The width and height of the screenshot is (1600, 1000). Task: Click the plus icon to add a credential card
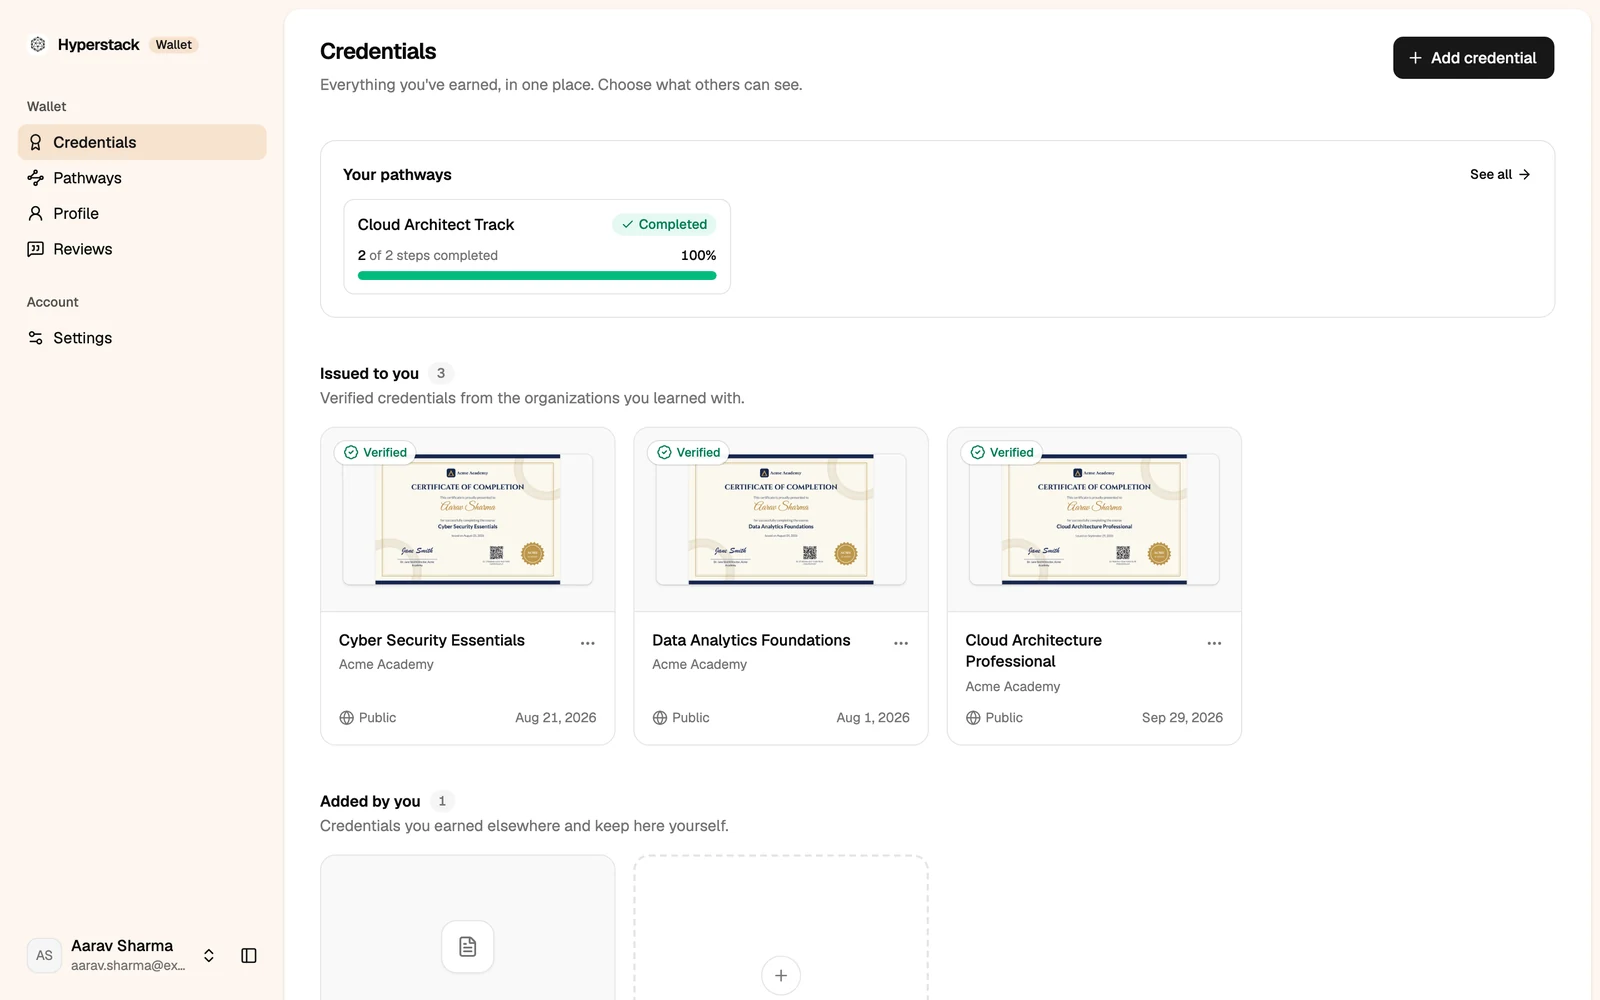click(781, 975)
